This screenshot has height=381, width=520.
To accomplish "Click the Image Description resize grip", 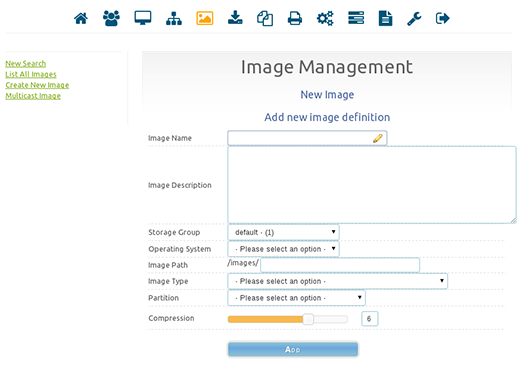I will click(513, 220).
